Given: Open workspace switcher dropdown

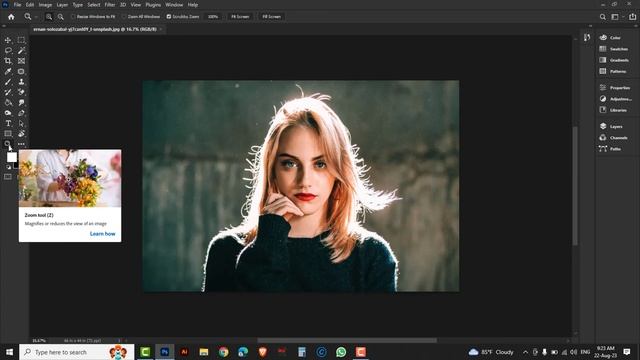Looking at the screenshot, I should pyautogui.click(x=617, y=17).
